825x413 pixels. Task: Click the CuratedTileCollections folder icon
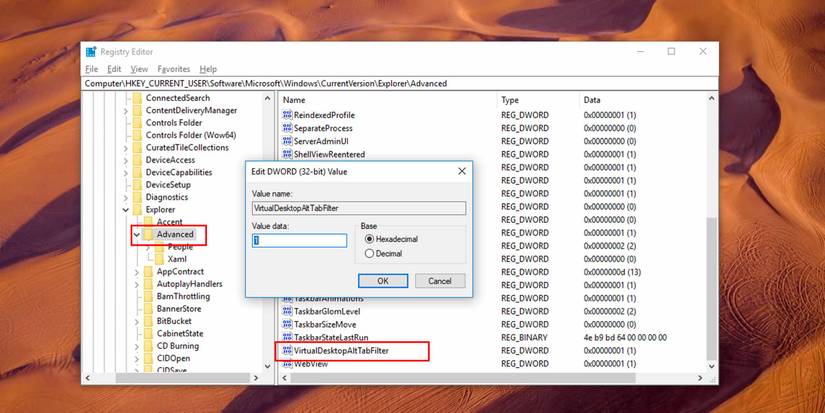pyautogui.click(x=137, y=148)
